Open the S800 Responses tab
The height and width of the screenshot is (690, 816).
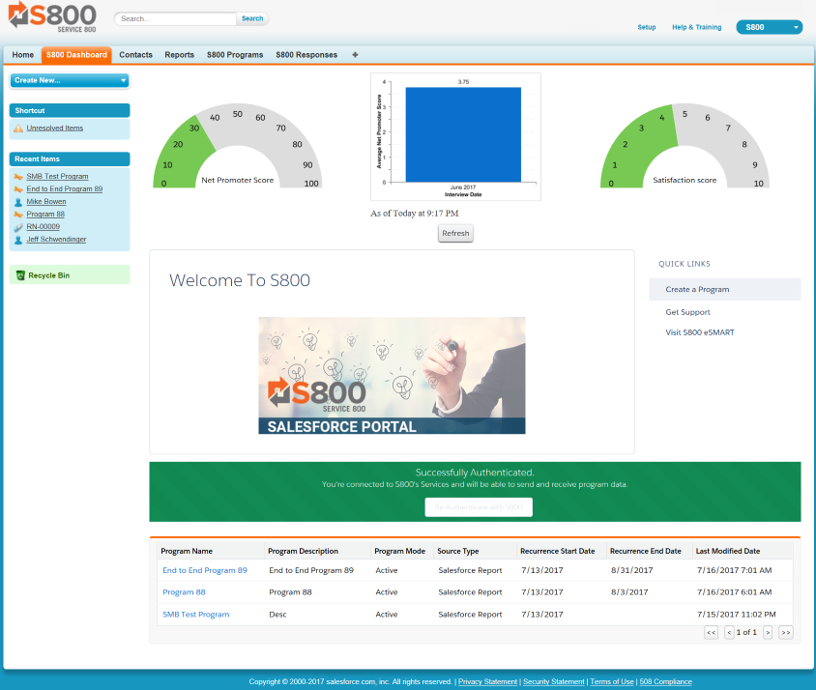point(307,55)
